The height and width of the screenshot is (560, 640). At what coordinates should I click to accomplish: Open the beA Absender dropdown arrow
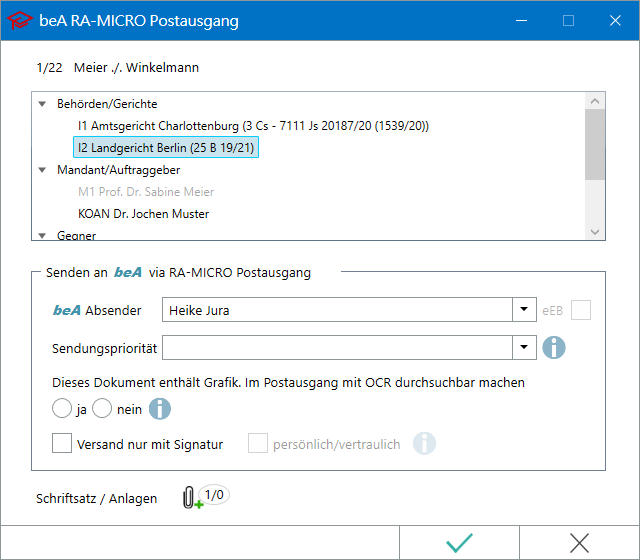524,310
